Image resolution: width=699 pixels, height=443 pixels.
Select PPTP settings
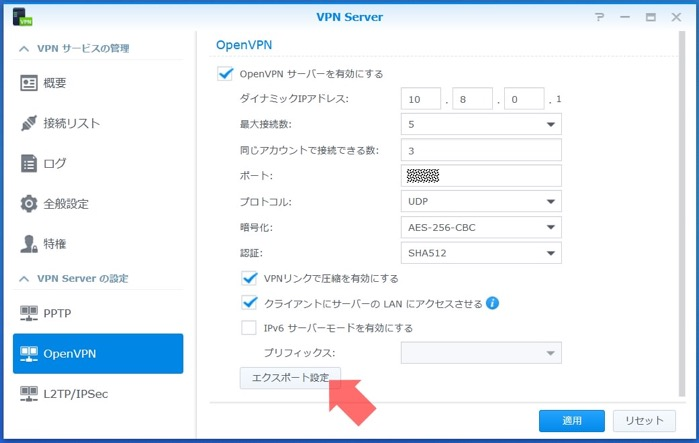pyautogui.click(x=98, y=313)
